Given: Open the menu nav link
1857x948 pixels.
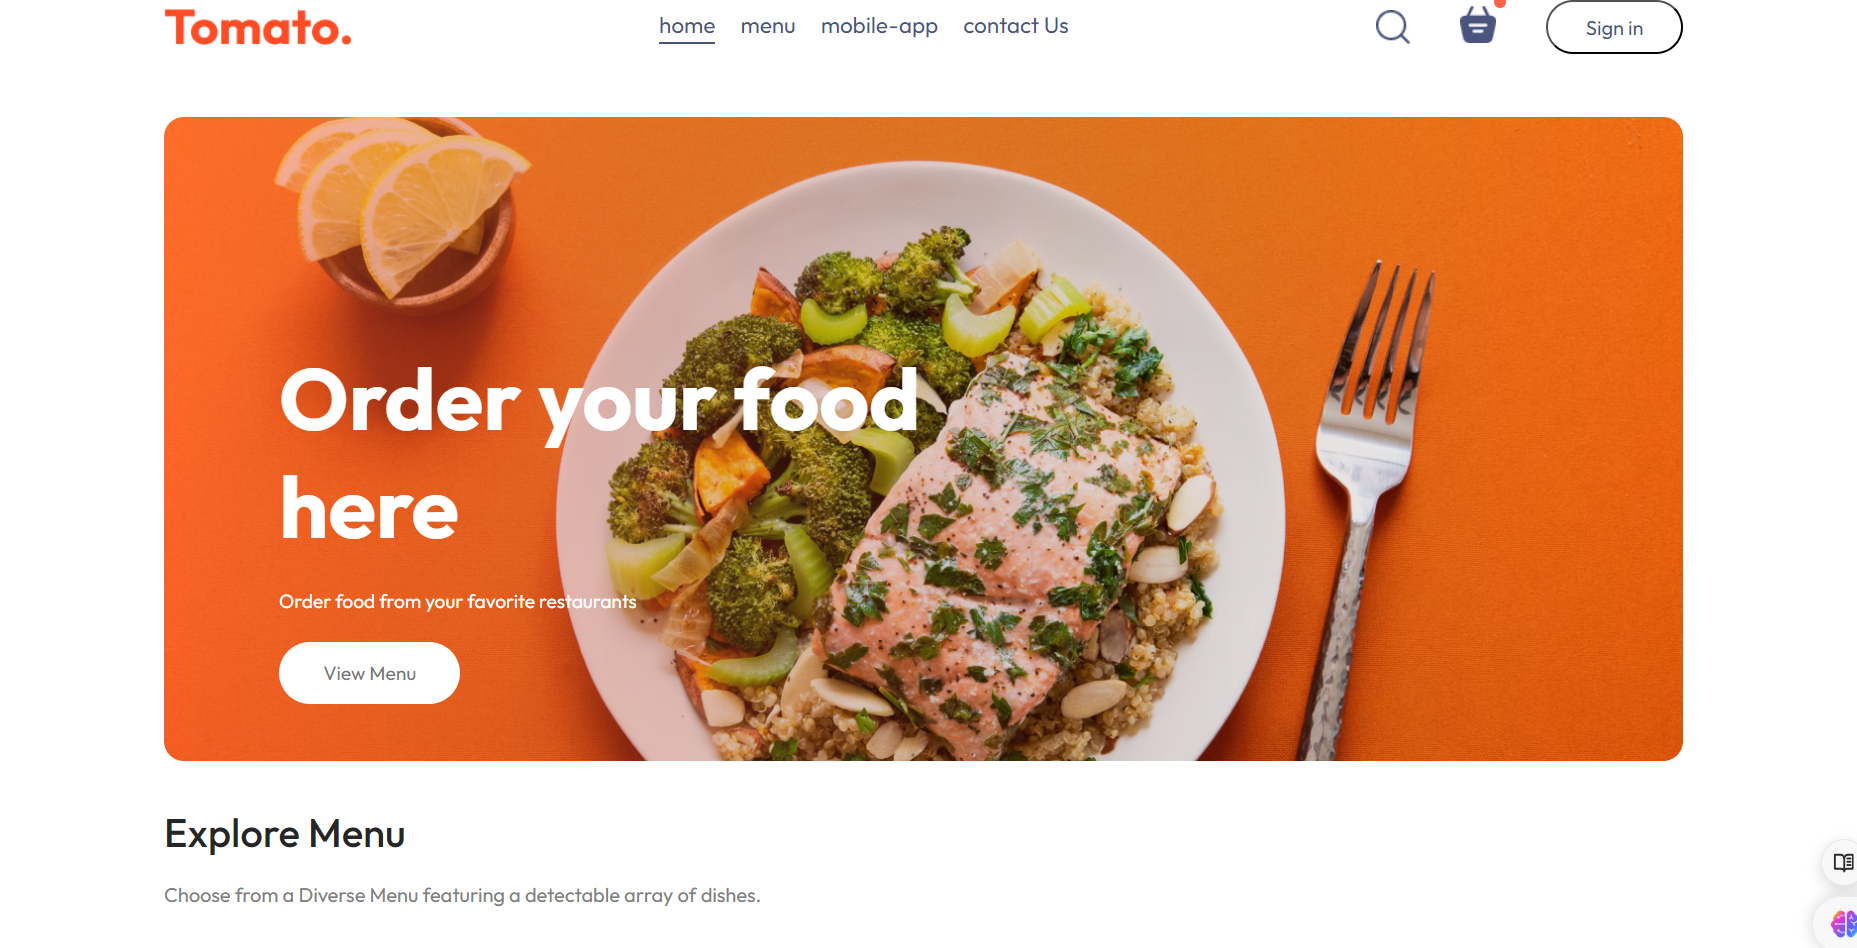Looking at the screenshot, I should 768,26.
